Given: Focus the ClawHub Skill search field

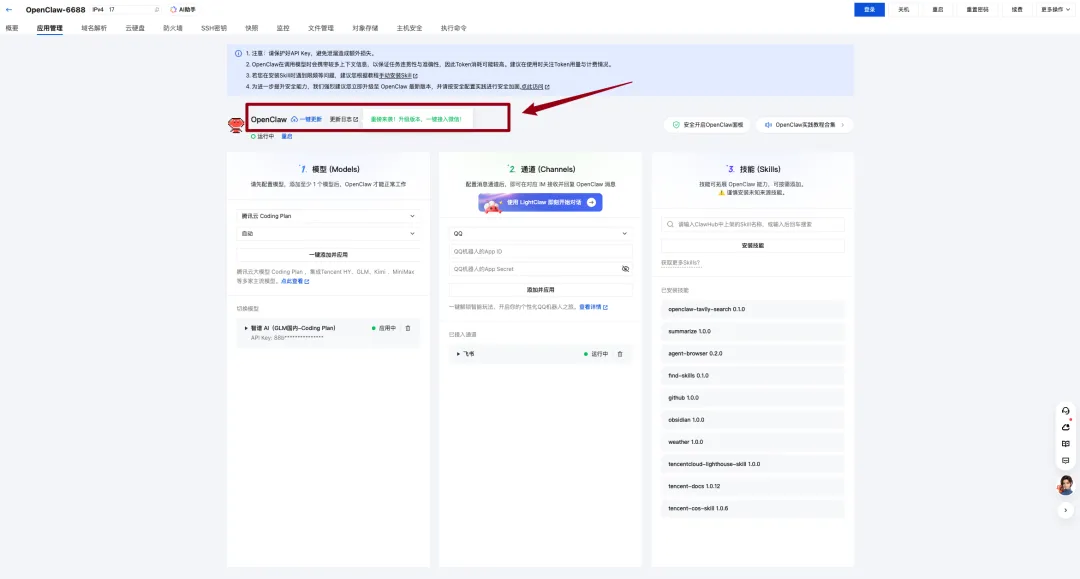Looking at the screenshot, I should click(753, 224).
